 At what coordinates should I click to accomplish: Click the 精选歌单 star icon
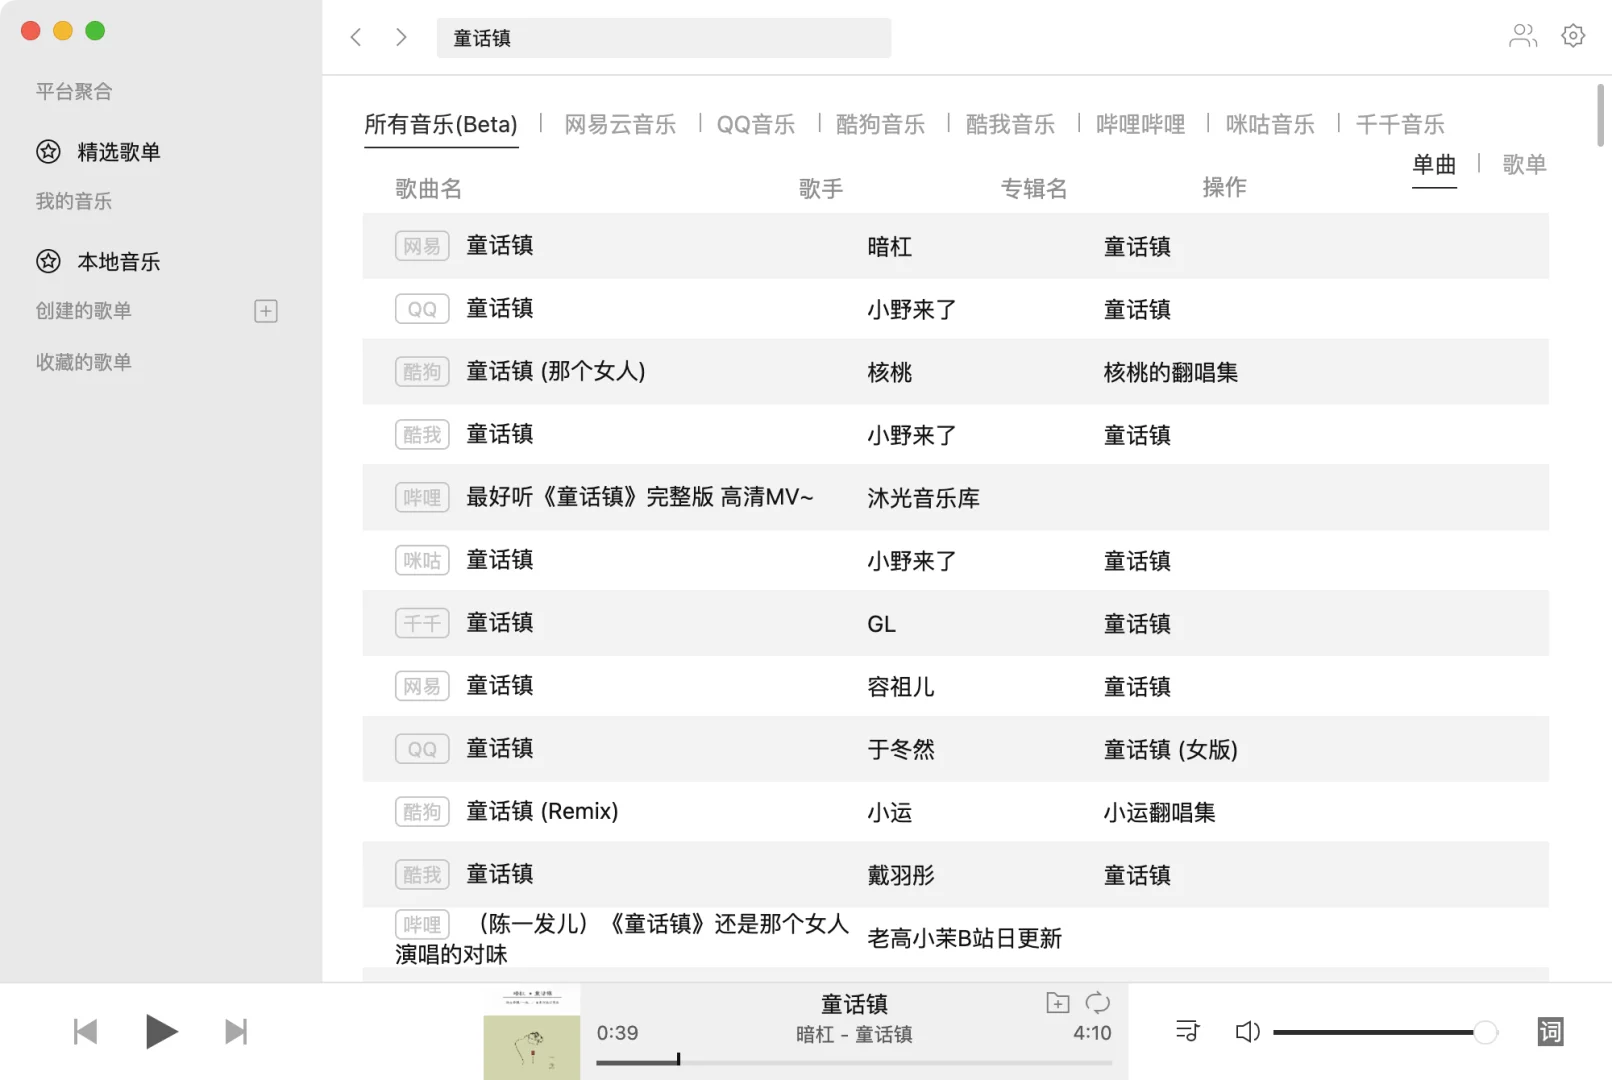pos(48,151)
